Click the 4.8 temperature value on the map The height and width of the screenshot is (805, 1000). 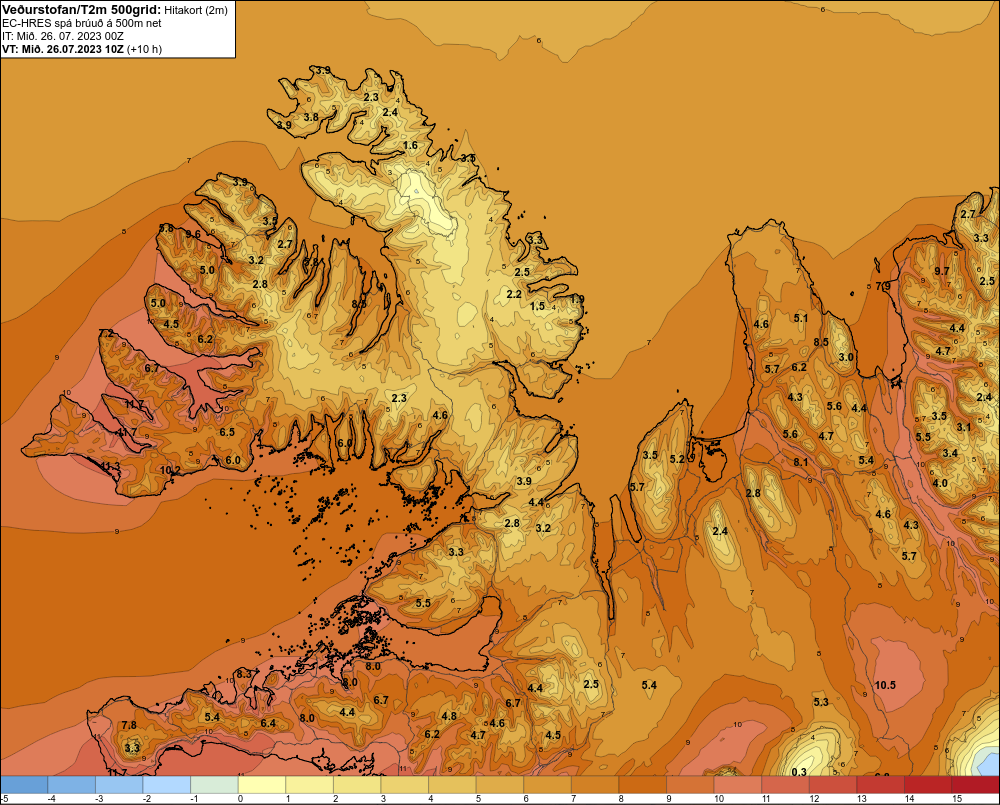[449, 716]
